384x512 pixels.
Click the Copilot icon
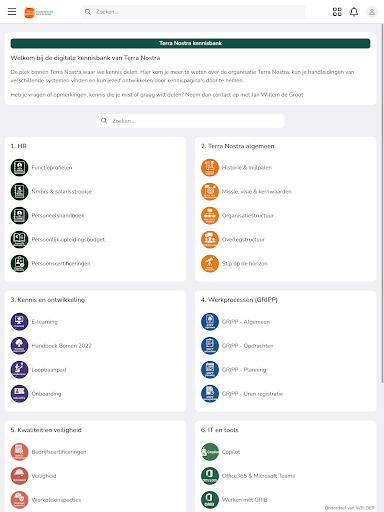click(210, 452)
